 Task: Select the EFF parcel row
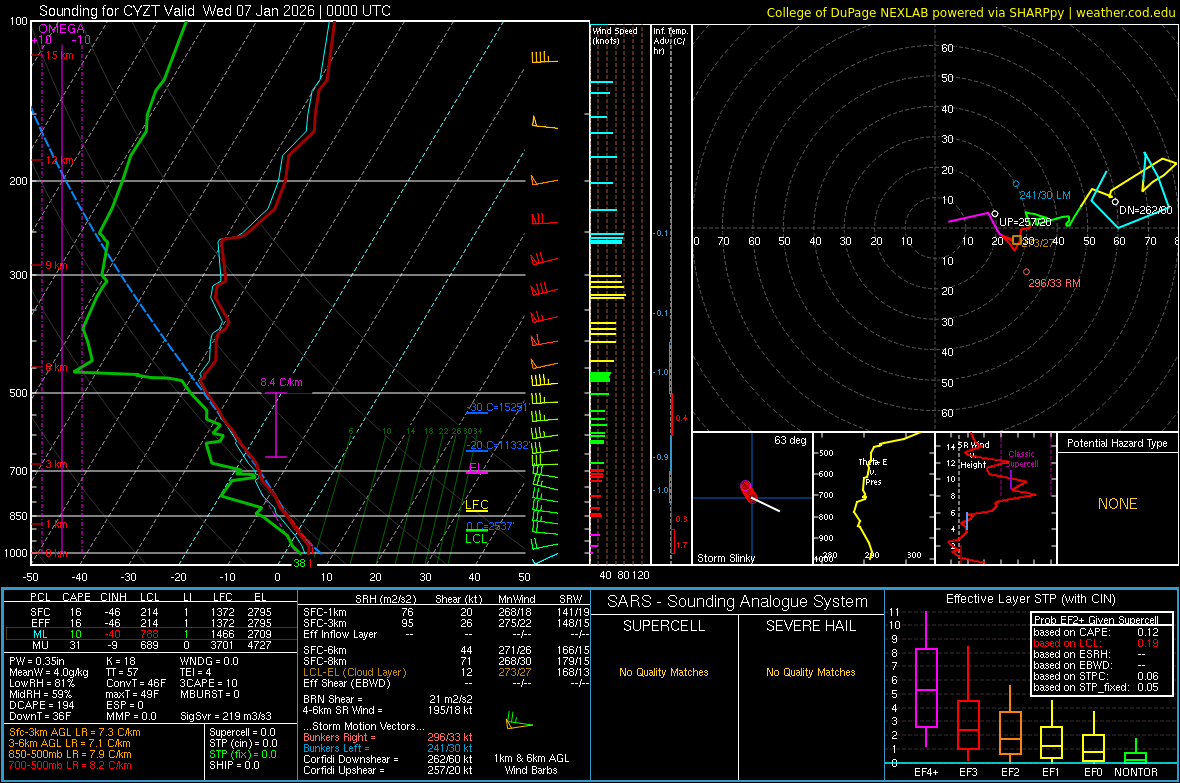[151, 623]
